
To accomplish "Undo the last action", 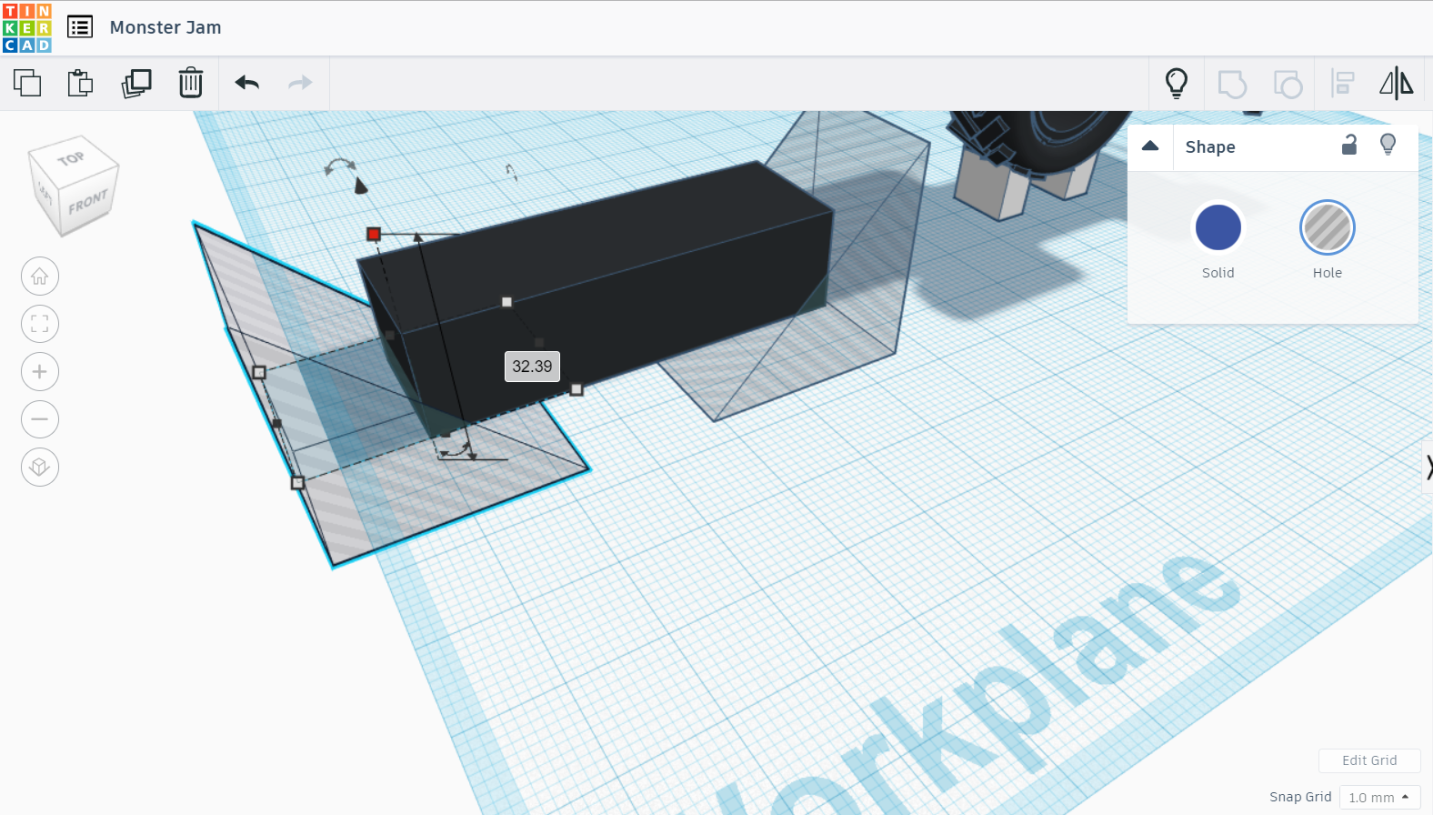I will pos(247,83).
